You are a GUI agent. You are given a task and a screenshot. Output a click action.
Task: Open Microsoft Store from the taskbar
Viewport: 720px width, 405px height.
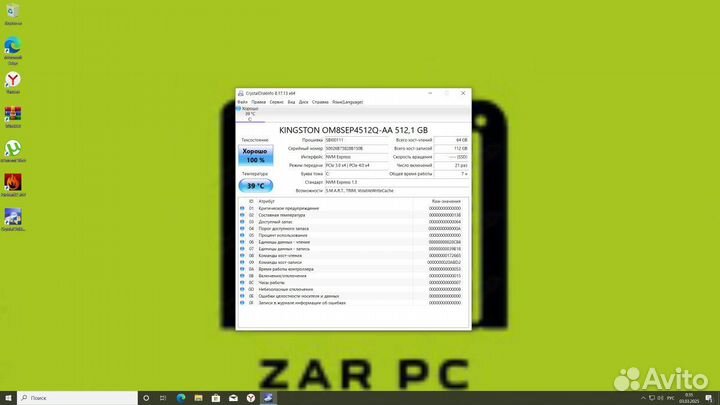tap(216, 398)
